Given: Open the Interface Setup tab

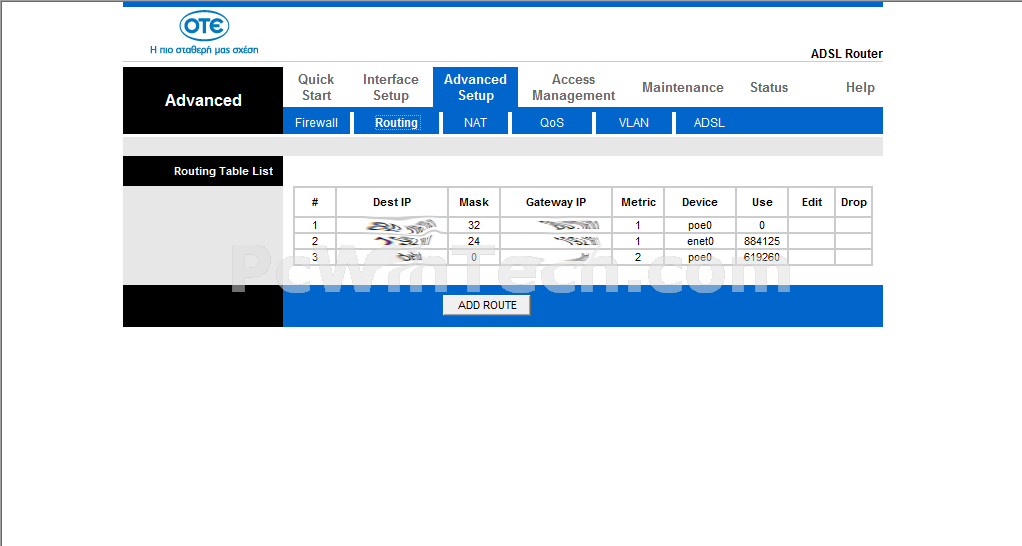Looking at the screenshot, I should pyautogui.click(x=390, y=87).
